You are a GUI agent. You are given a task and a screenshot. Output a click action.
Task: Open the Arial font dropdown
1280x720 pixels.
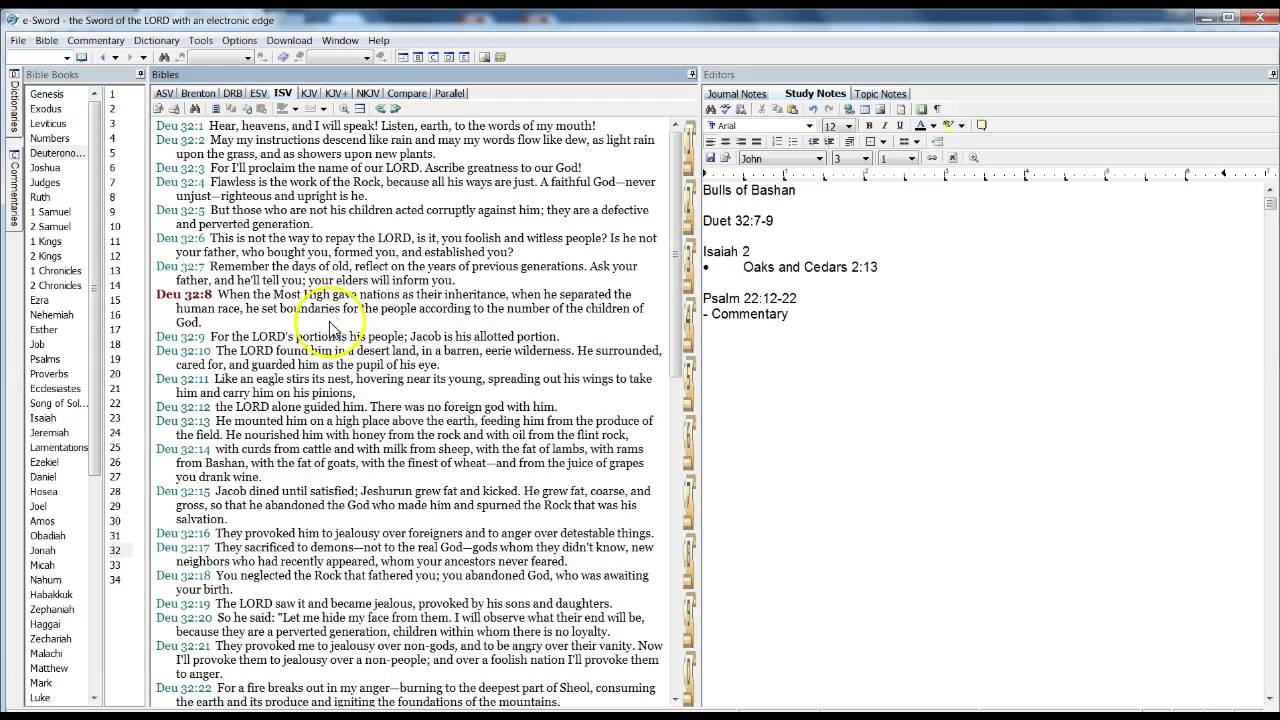(x=810, y=126)
